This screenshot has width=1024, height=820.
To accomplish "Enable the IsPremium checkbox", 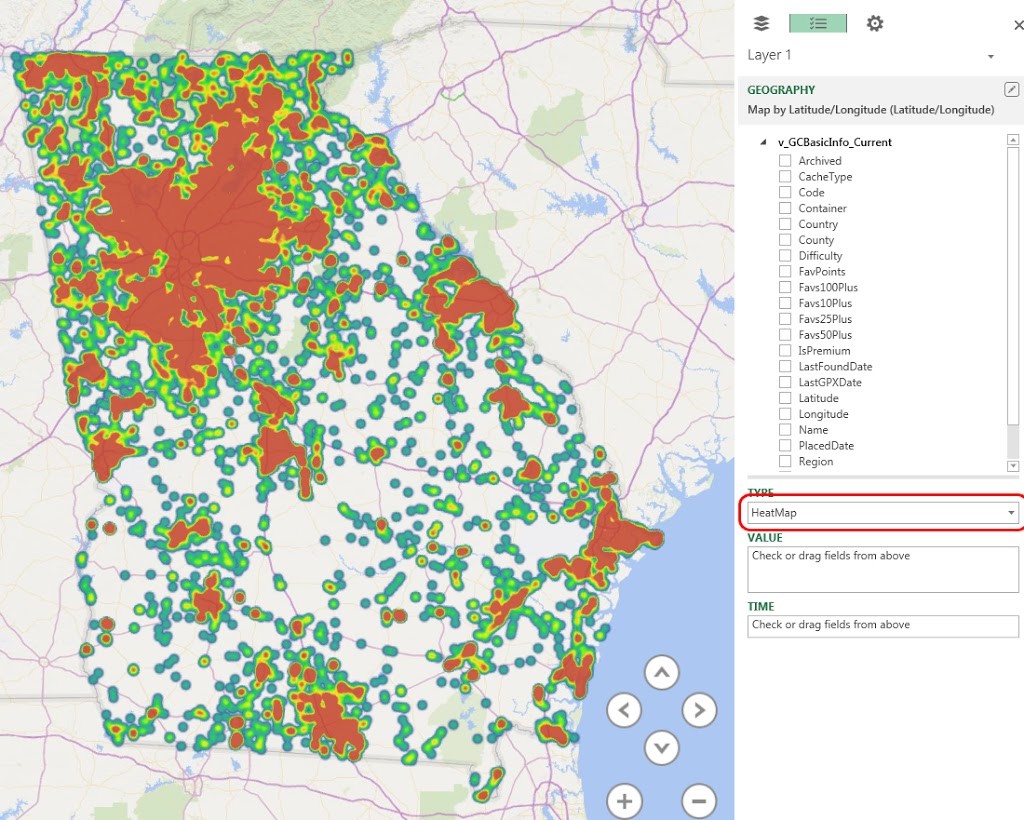I will click(785, 350).
